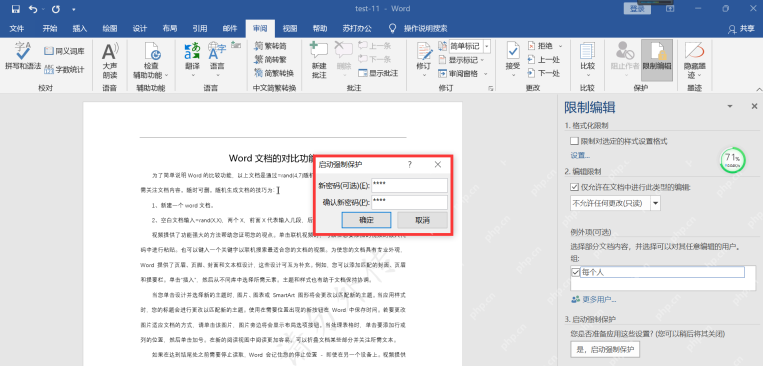This screenshot has width=763, height=366.
Task: Uncheck 仅允许在文档中进行此类型的编辑
Action: (574, 186)
